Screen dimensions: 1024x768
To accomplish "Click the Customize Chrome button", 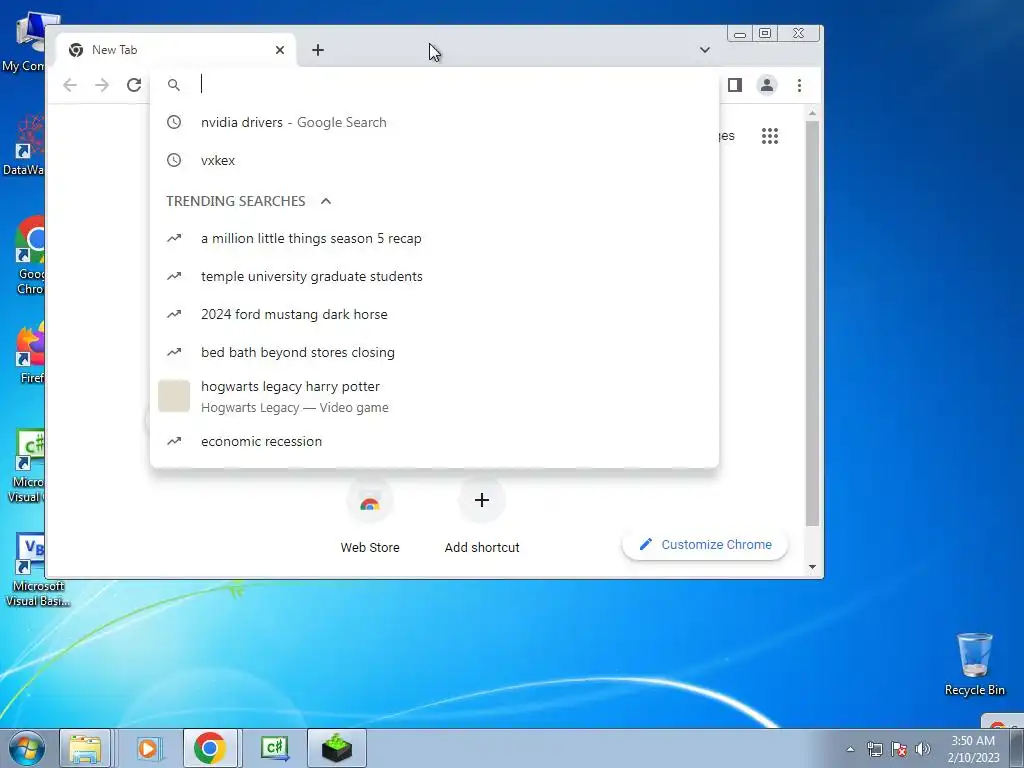I will [x=705, y=545].
